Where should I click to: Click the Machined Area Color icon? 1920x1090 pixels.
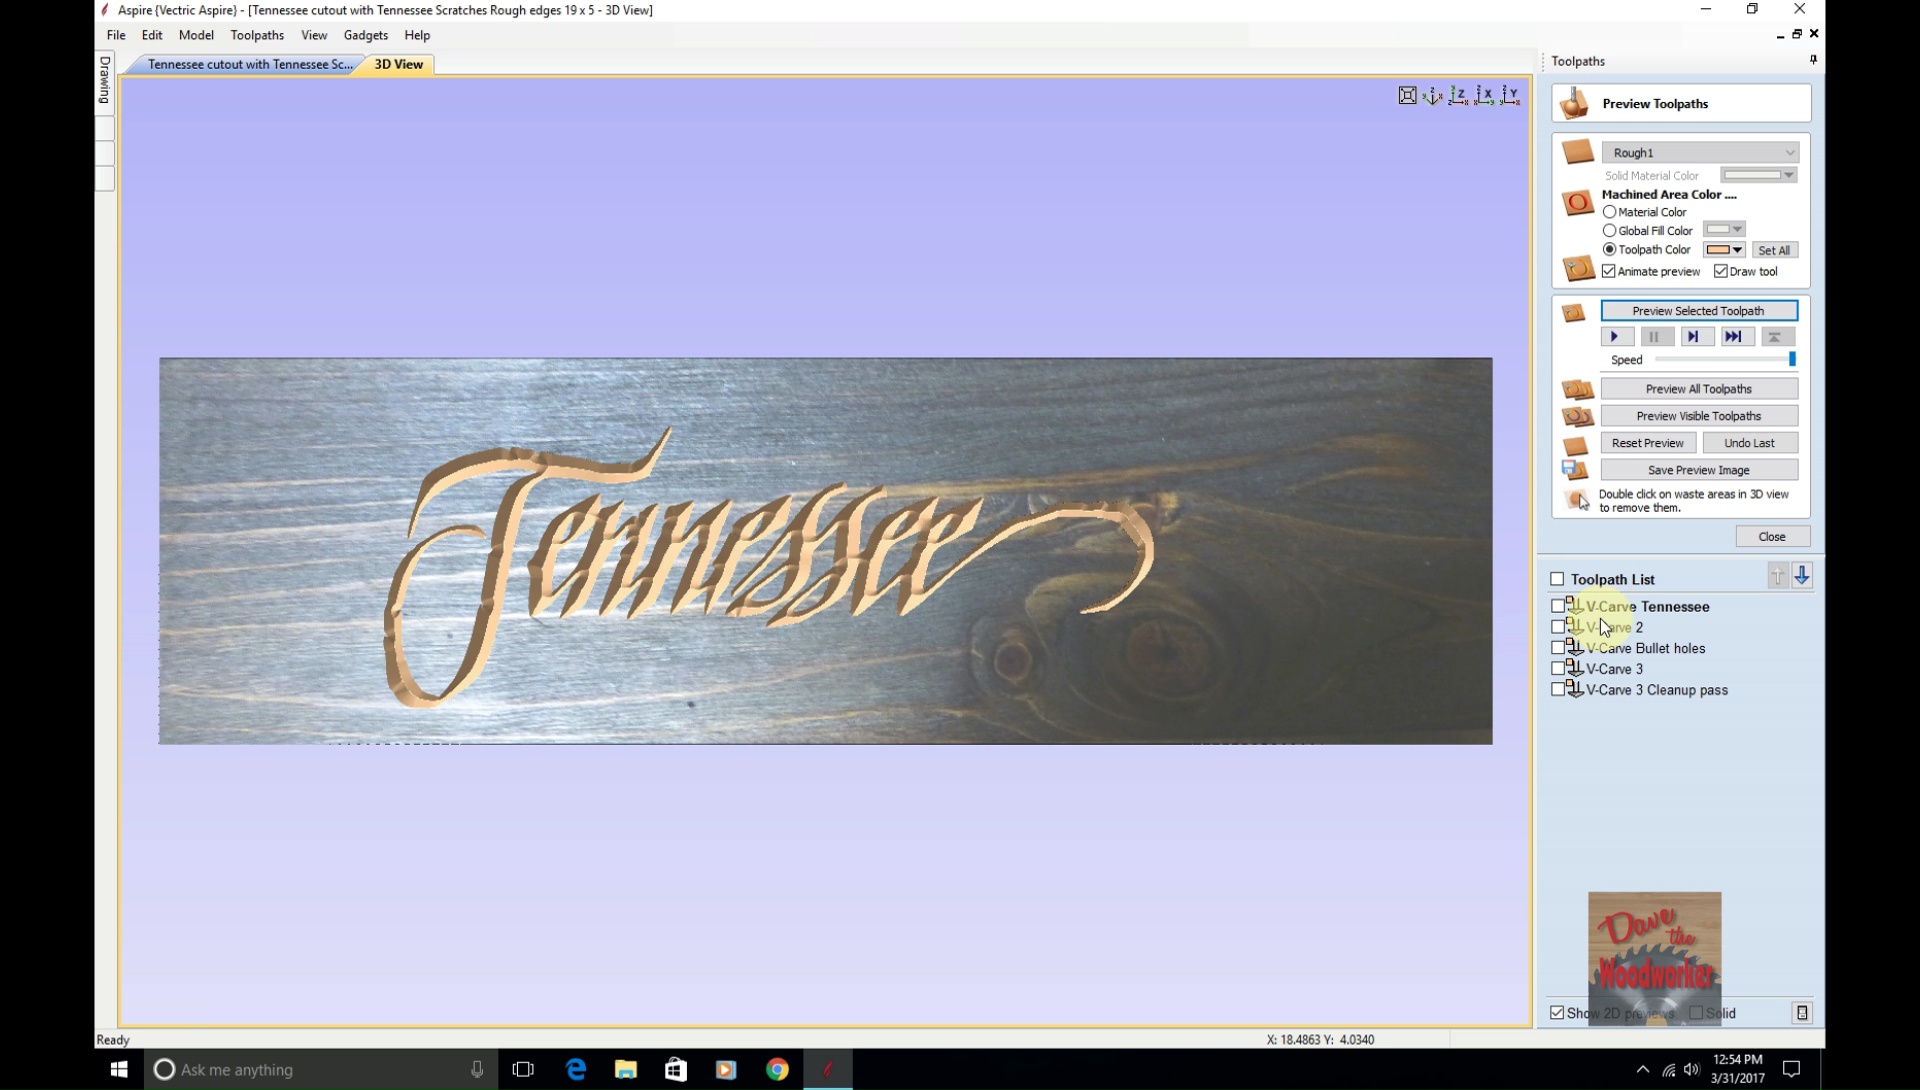point(1577,203)
